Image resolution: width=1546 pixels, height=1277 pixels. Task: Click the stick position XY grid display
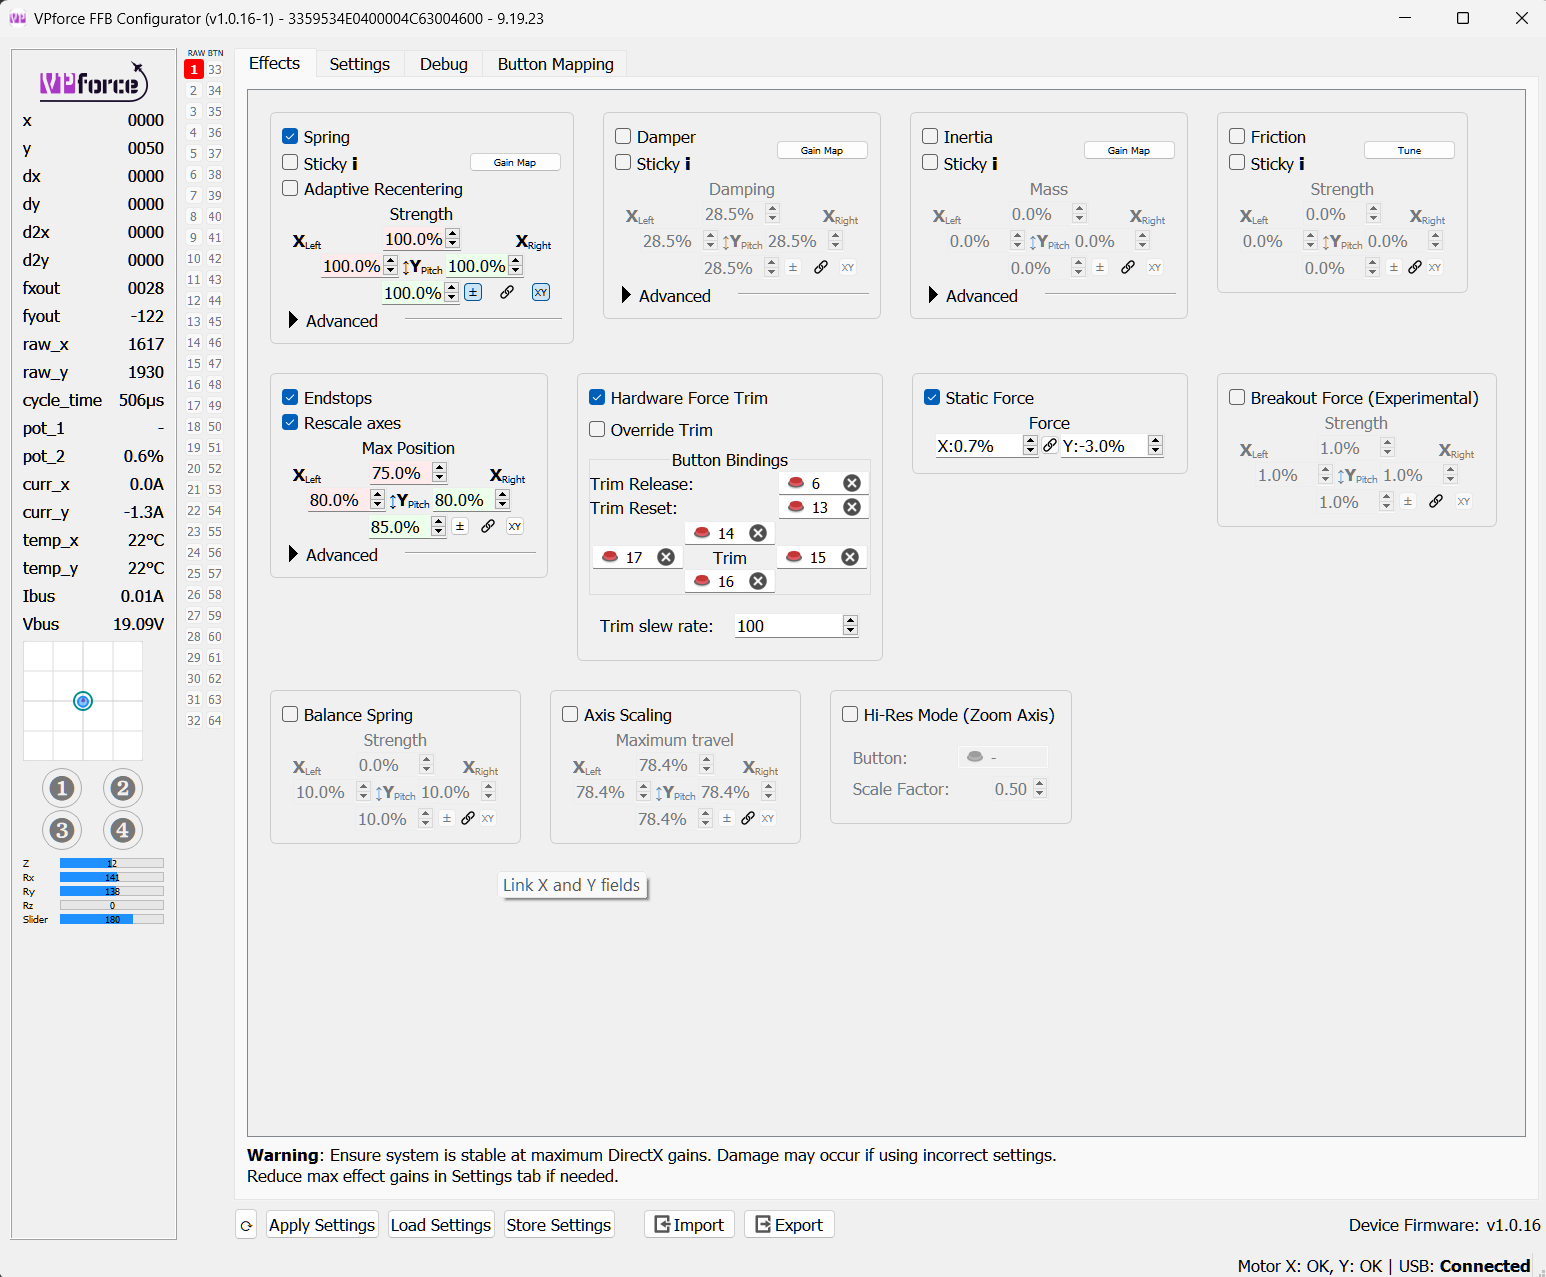(83, 701)
